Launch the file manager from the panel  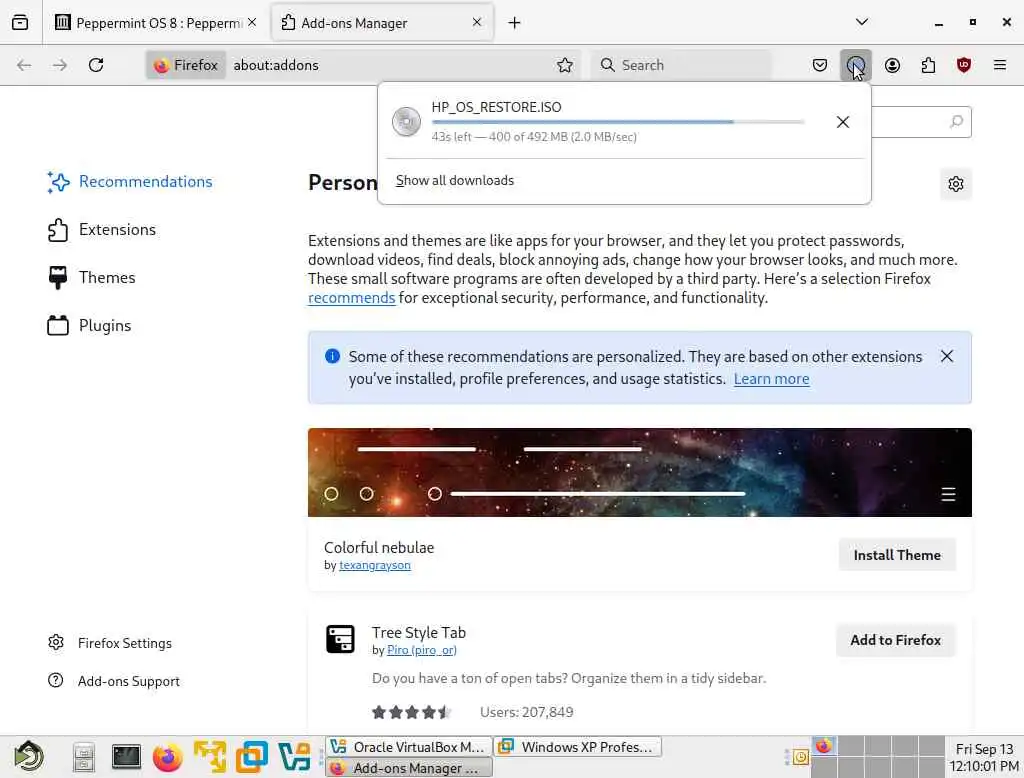(x=84, y=757)
